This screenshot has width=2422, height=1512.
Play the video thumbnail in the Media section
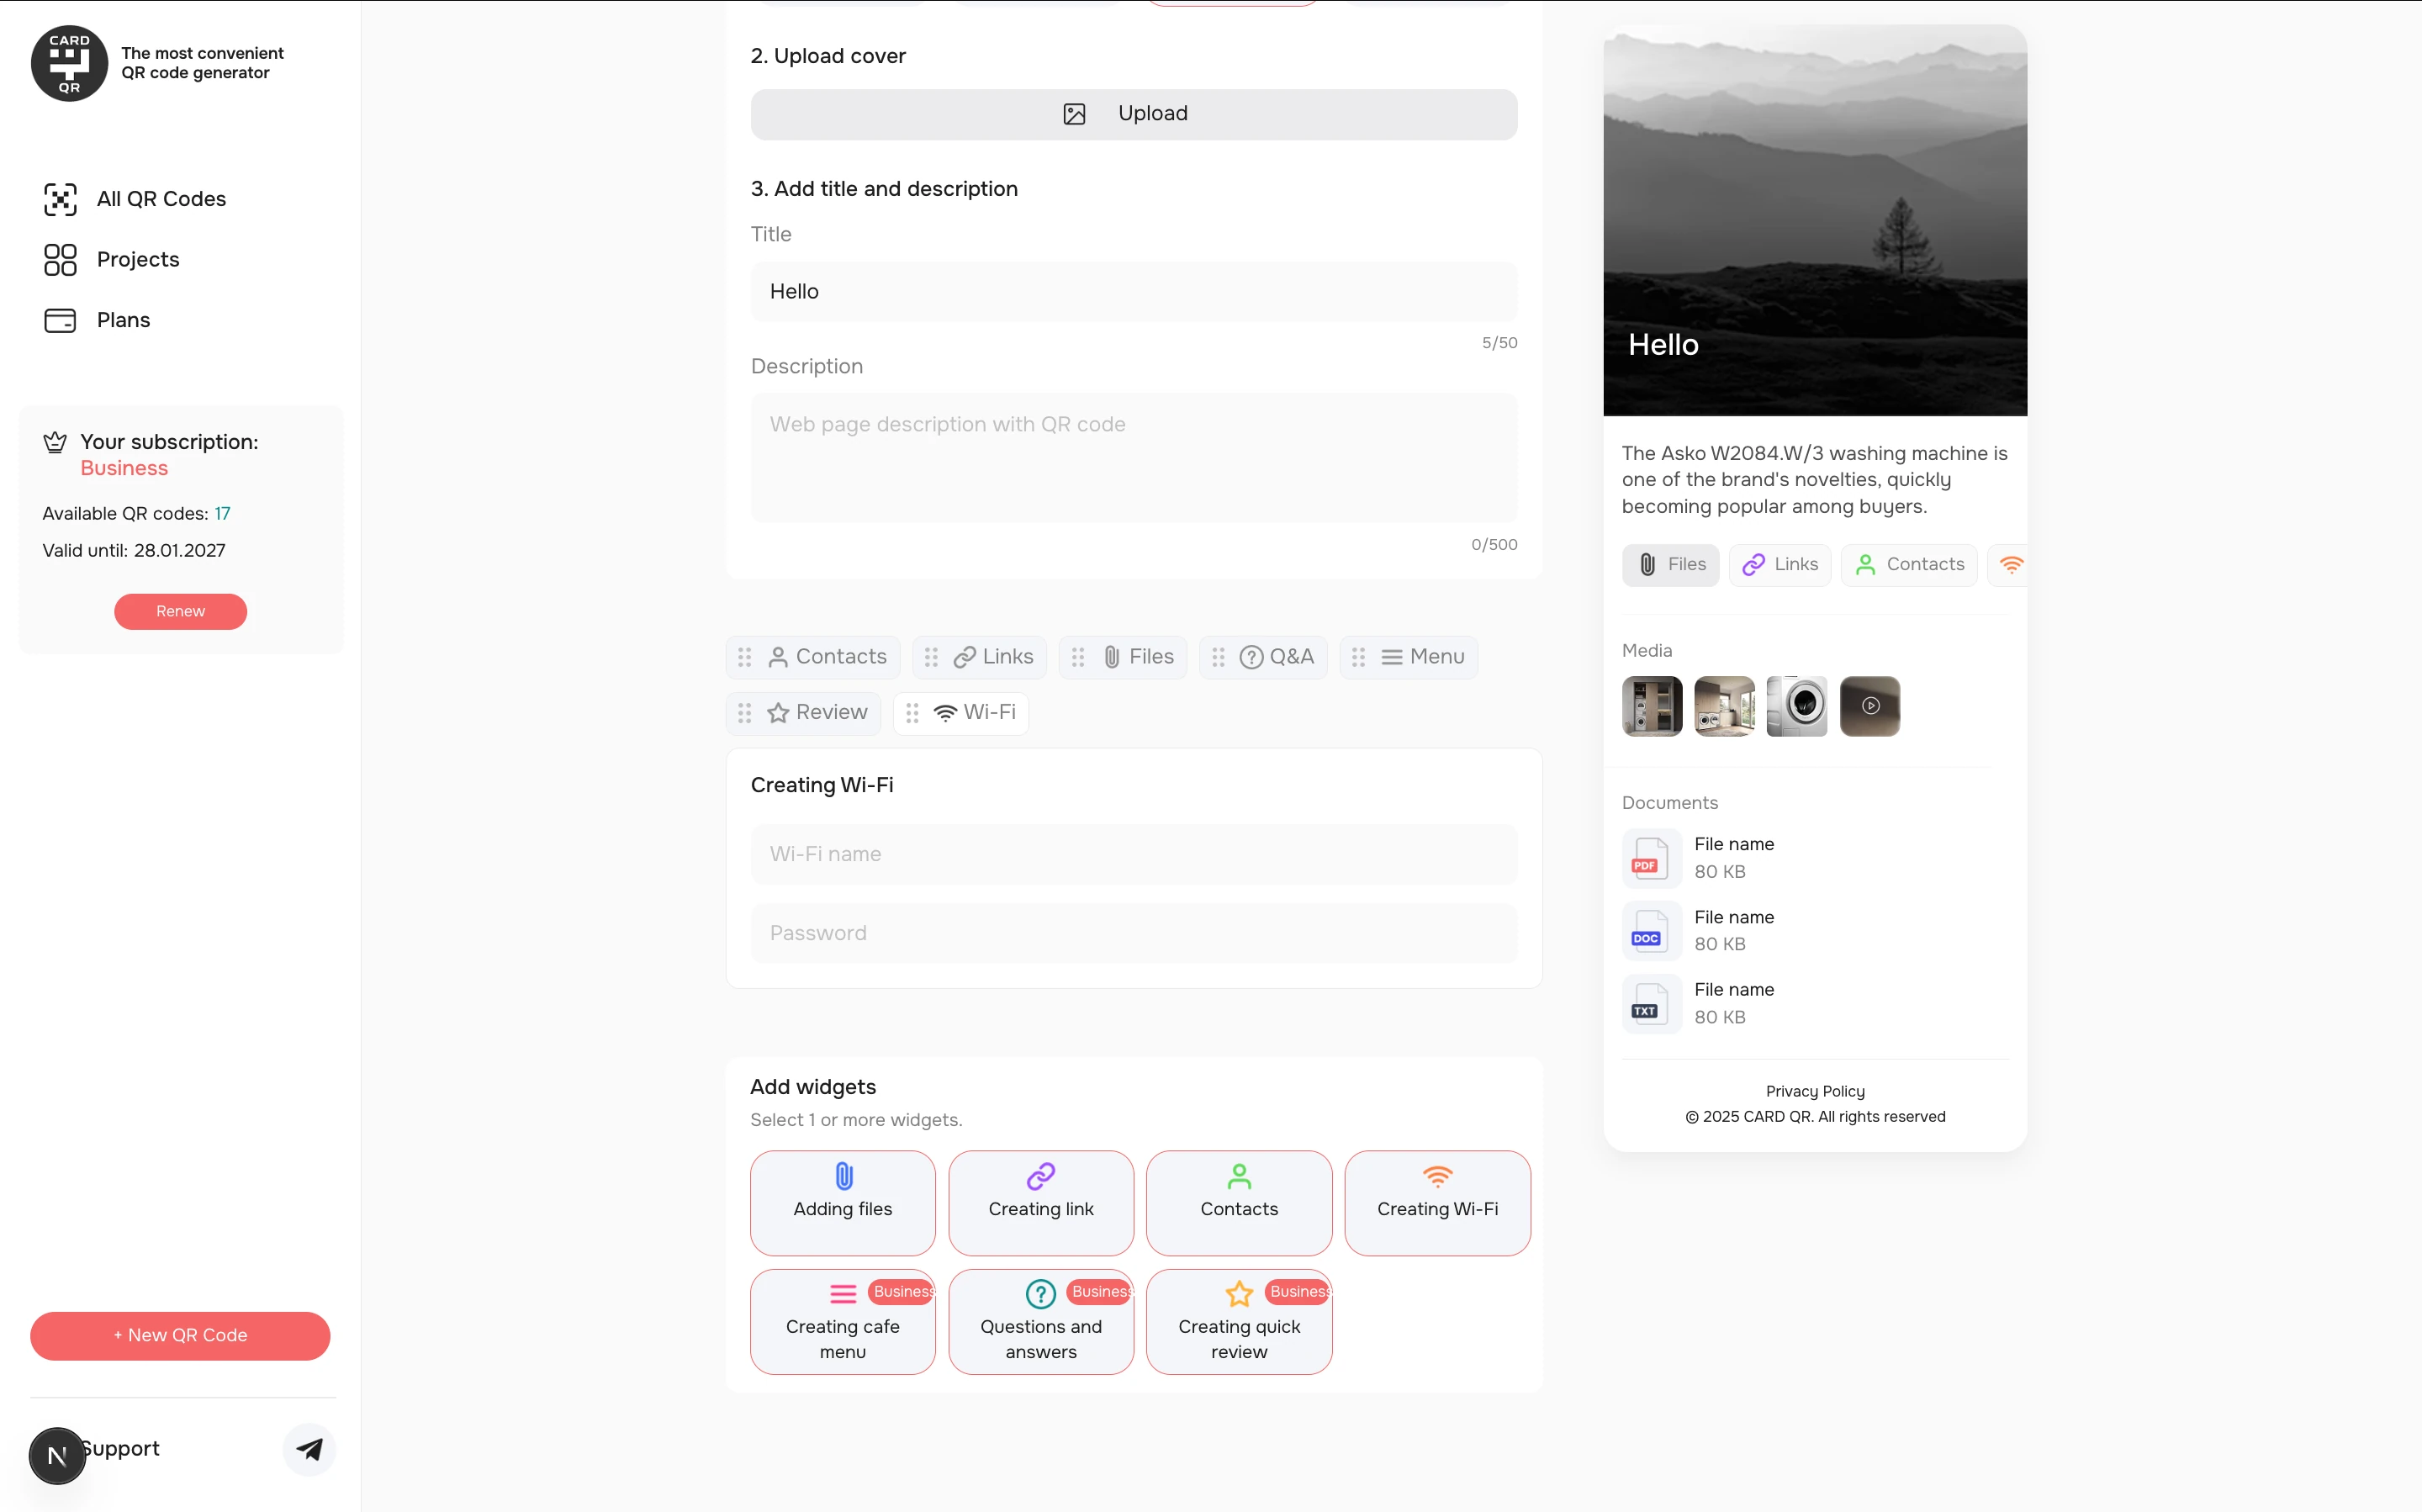click(x=1870, y=706)
